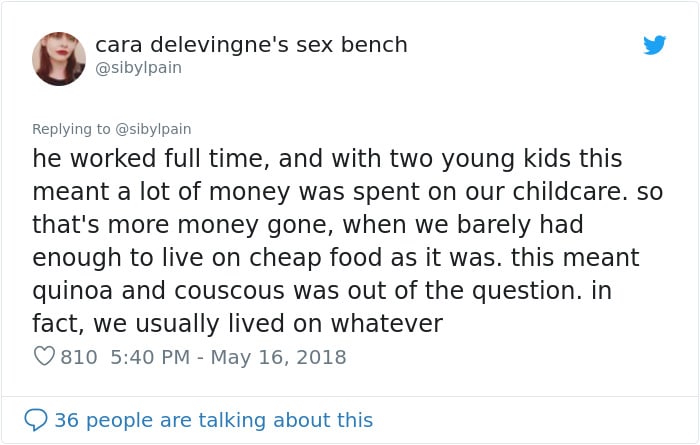Open the user's profile picture
This screenshot has width=700, height=445.
click(x=59, y=58)
